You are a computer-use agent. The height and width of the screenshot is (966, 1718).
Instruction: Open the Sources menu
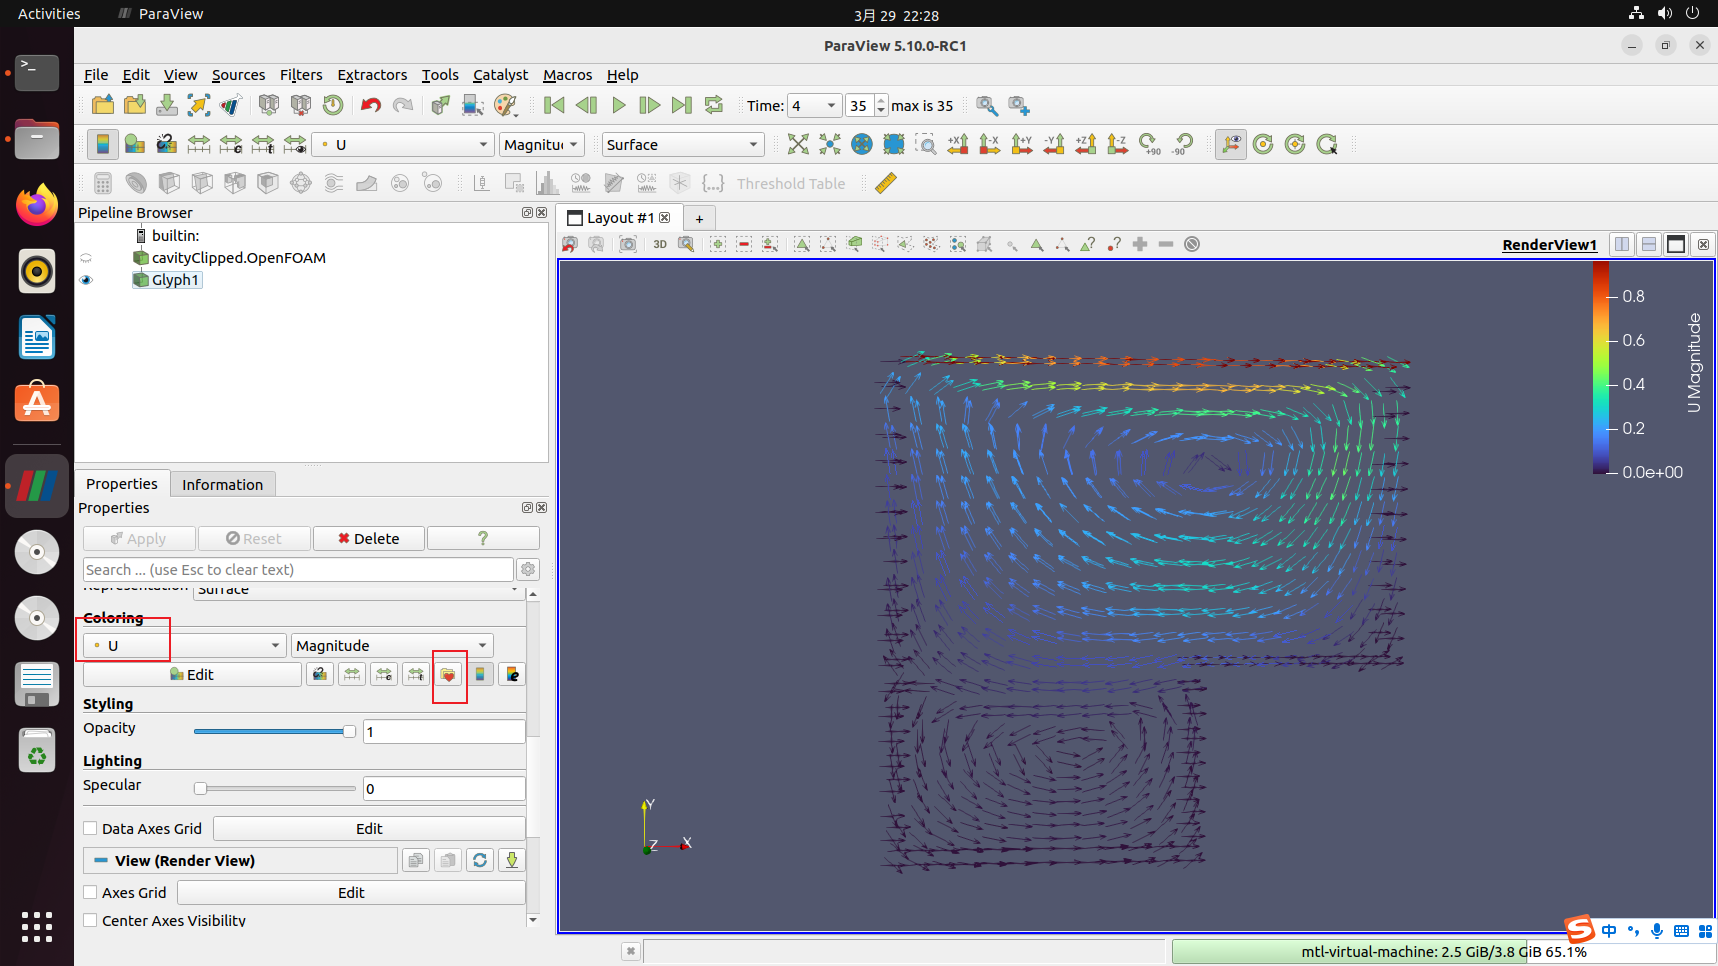pos(238,75)
